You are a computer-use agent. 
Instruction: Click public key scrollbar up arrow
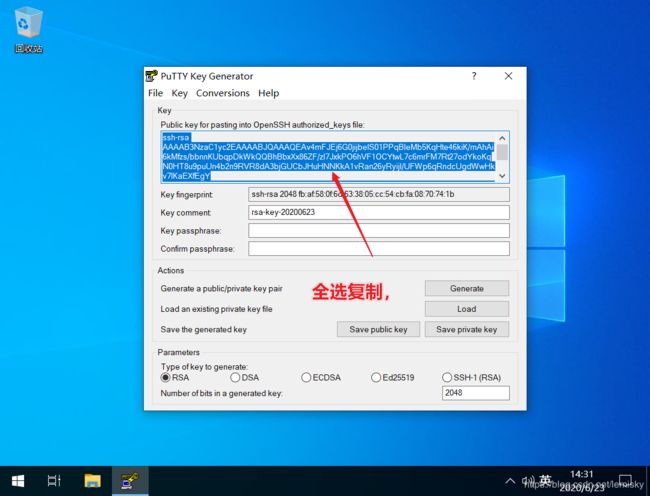click(502, 138)
